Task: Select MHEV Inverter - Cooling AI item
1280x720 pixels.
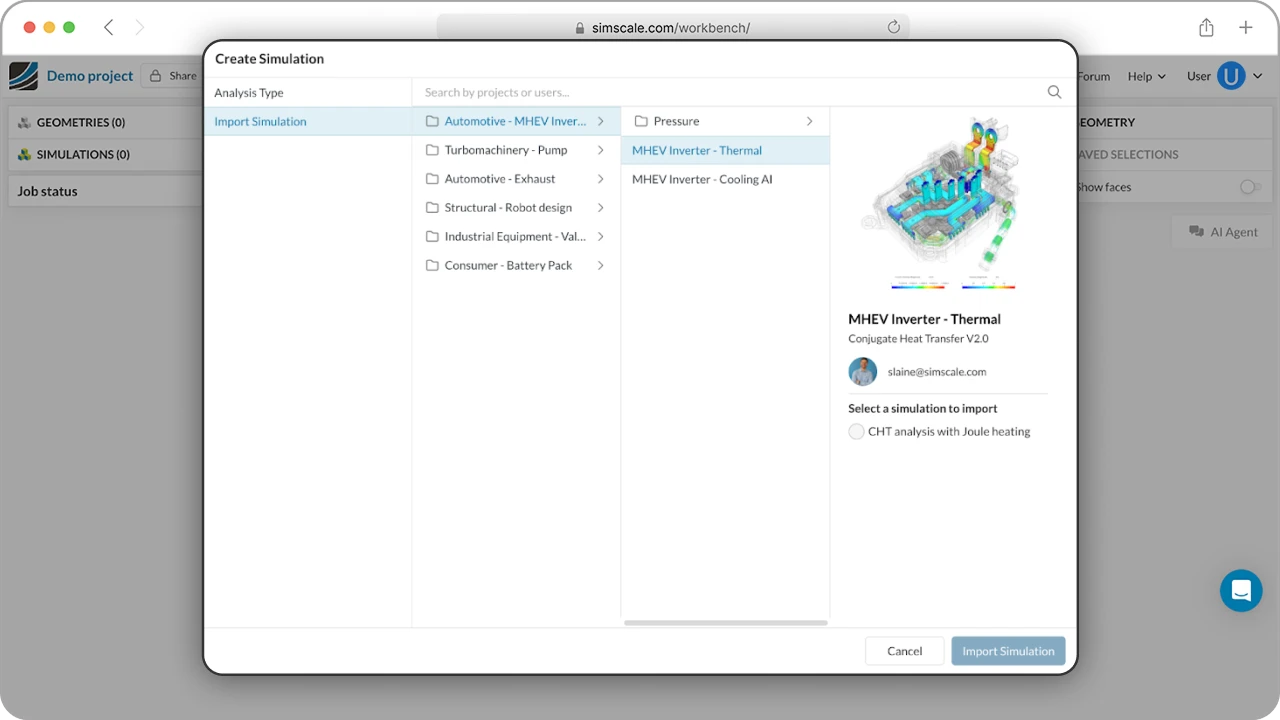Action: pyautogui.click(x=702, y=179)
